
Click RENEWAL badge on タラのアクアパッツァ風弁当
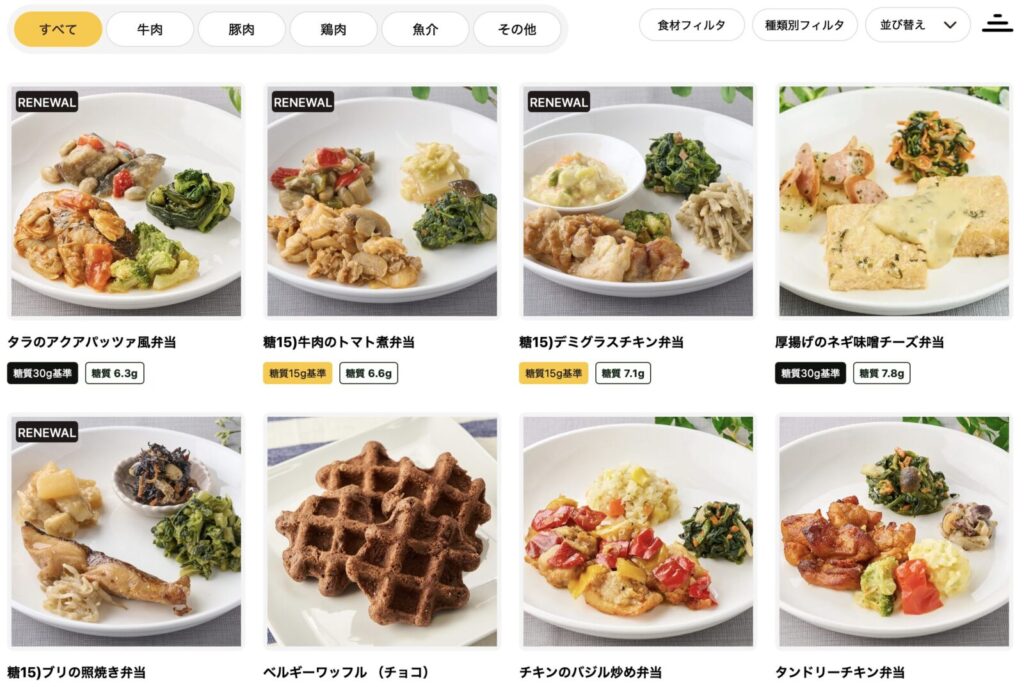pyautogui.click(x=47, y=102)
